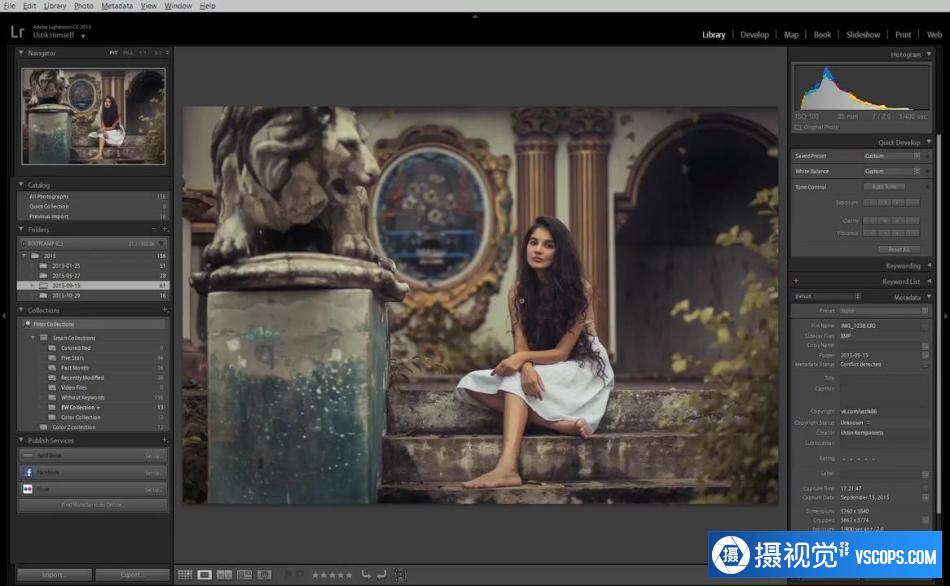The width and height of the screenshot is (950, 586).
Task: Switch to Survey view in the toolbar
Action: pos(244,574)
